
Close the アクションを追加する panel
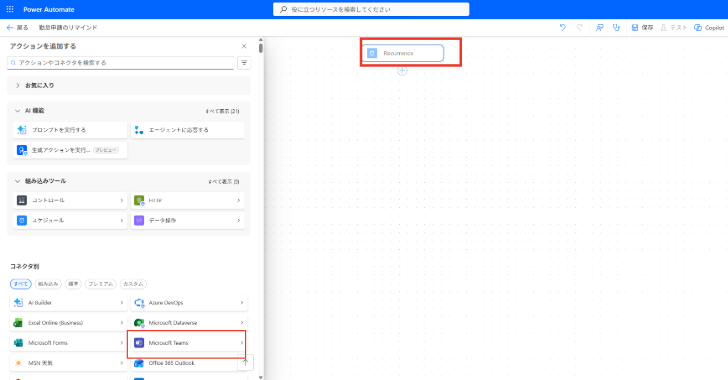click(244, 46)
